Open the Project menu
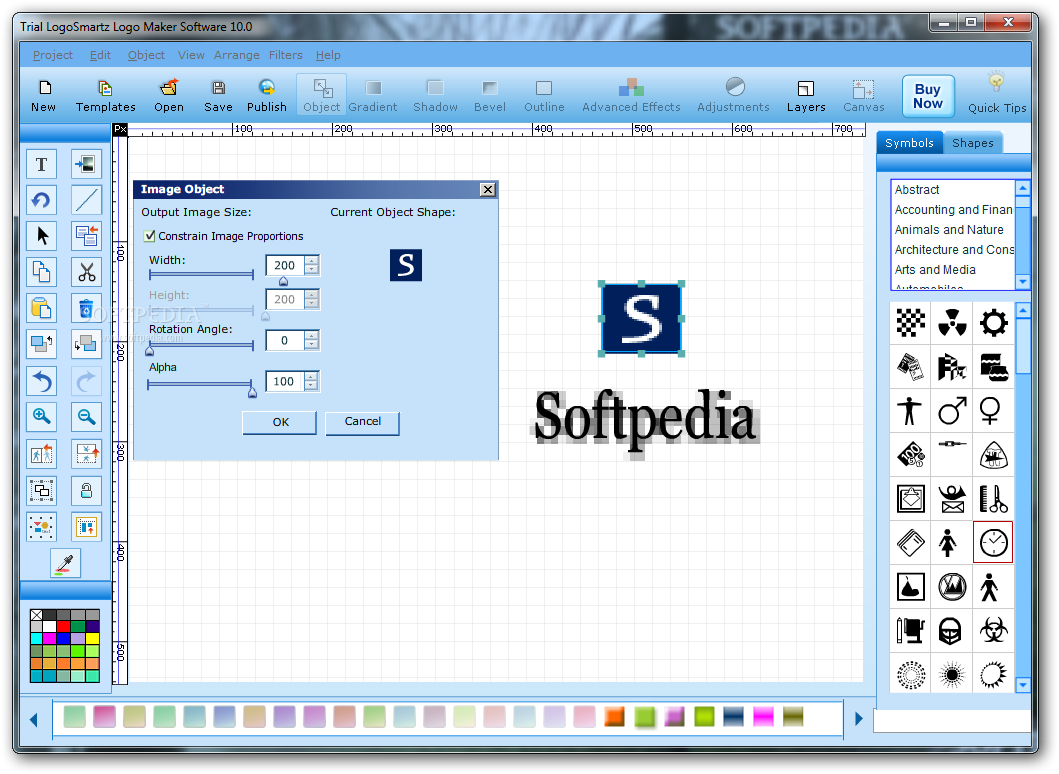This screenshot has width=1059, height=774. [x=53, y=55]
